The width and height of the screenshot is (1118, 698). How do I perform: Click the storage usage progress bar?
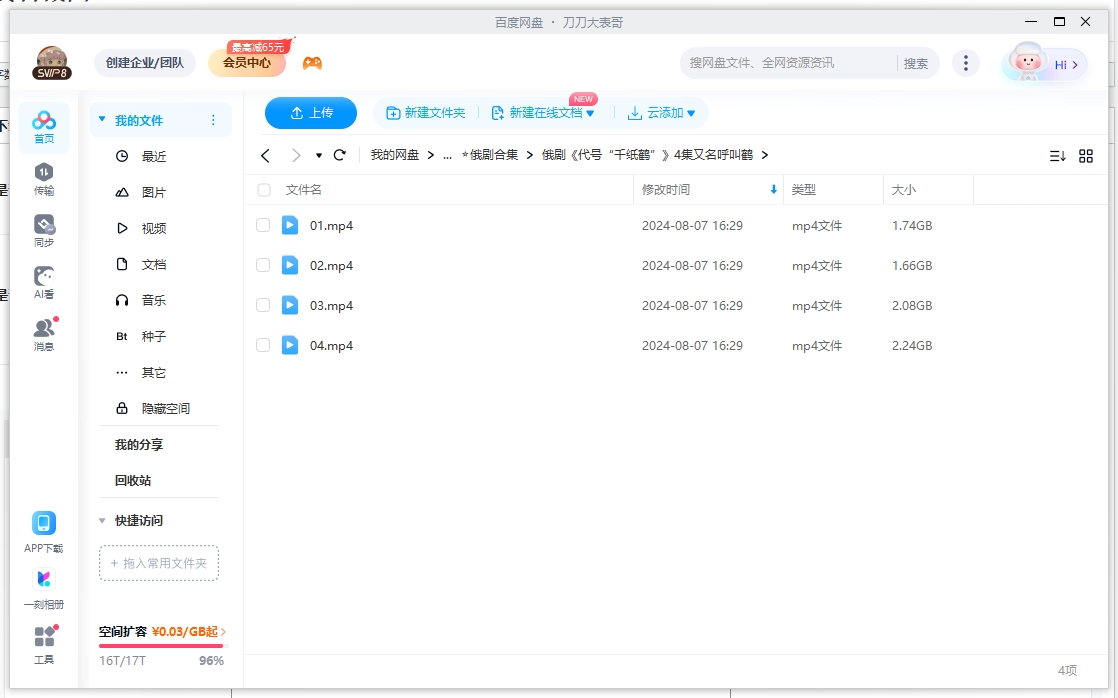(x=160, y=645)
